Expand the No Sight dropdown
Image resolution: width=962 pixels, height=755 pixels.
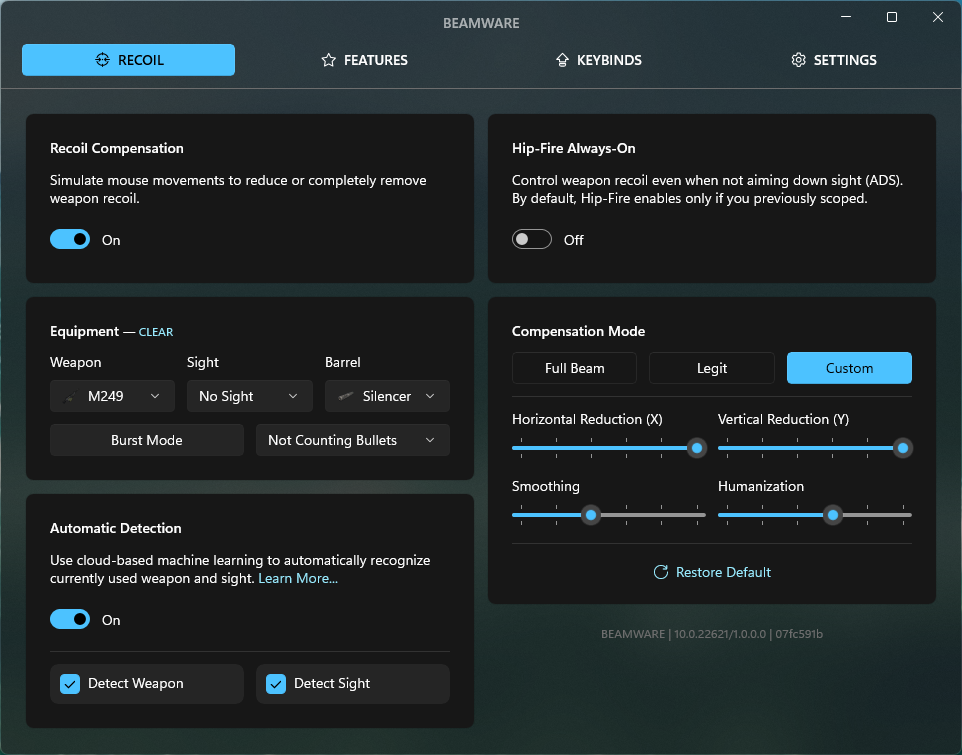point(249,396)
